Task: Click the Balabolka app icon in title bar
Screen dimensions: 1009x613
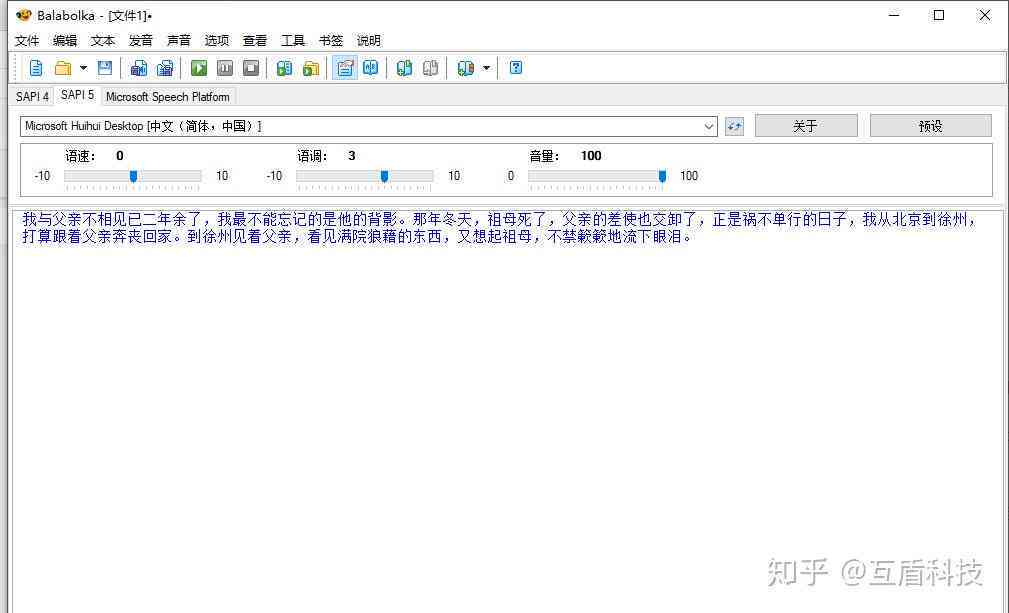Action: pos(23,15)
